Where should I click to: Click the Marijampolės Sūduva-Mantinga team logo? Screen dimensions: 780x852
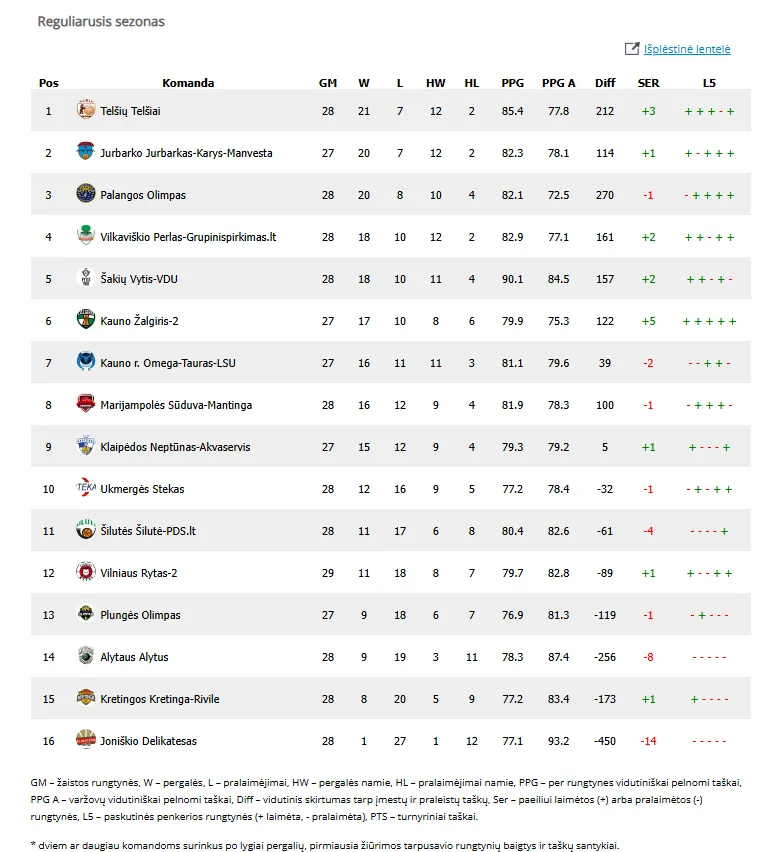click(86, 405)
